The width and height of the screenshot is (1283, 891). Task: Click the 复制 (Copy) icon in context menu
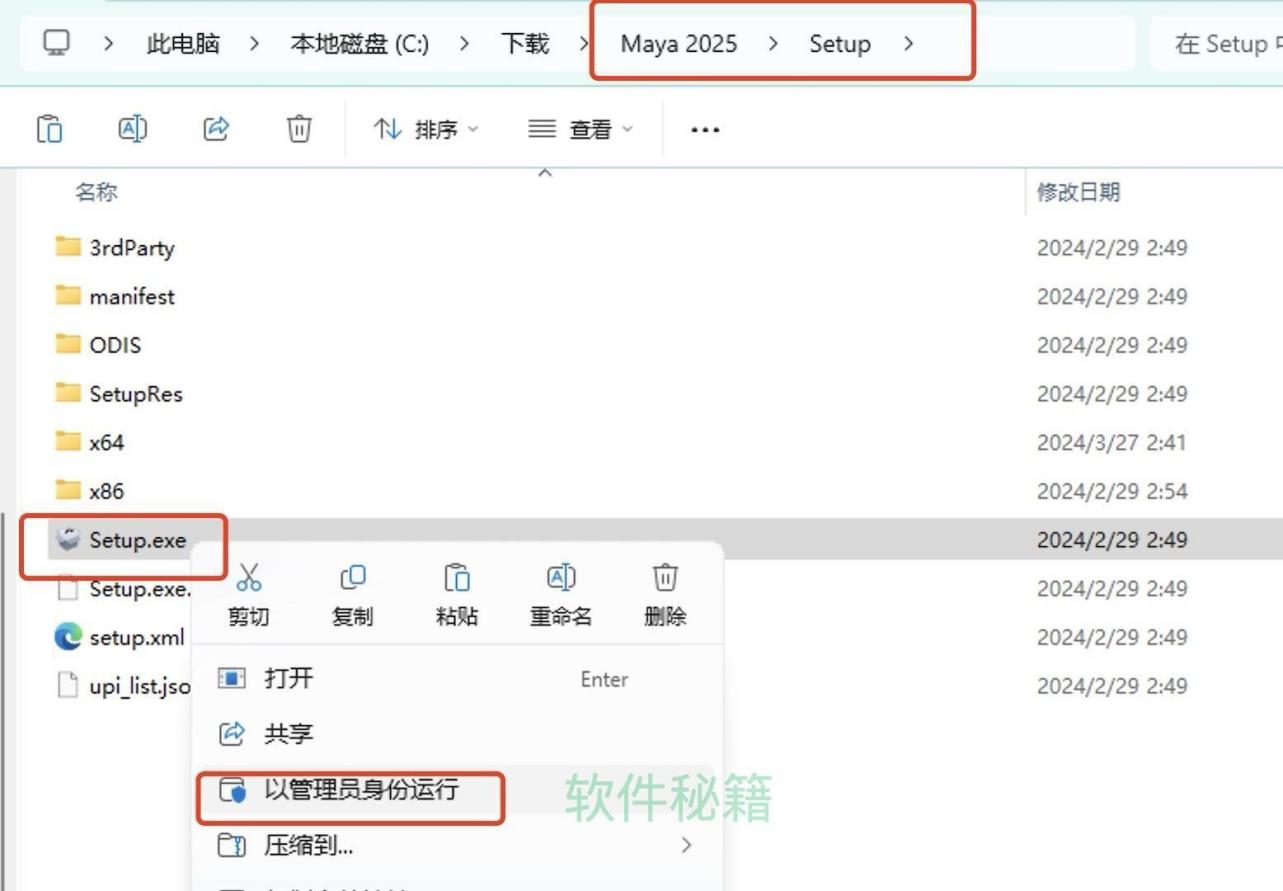point(352,577)
